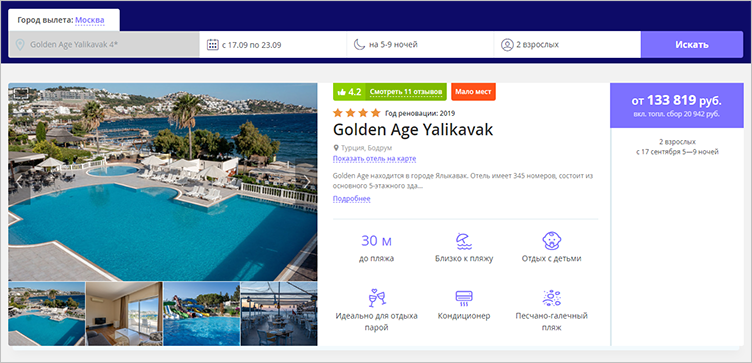The height and width of the screenshot is (363, 752).
Task: Click the person icon for travelers
Action: (x=506, y=45)
